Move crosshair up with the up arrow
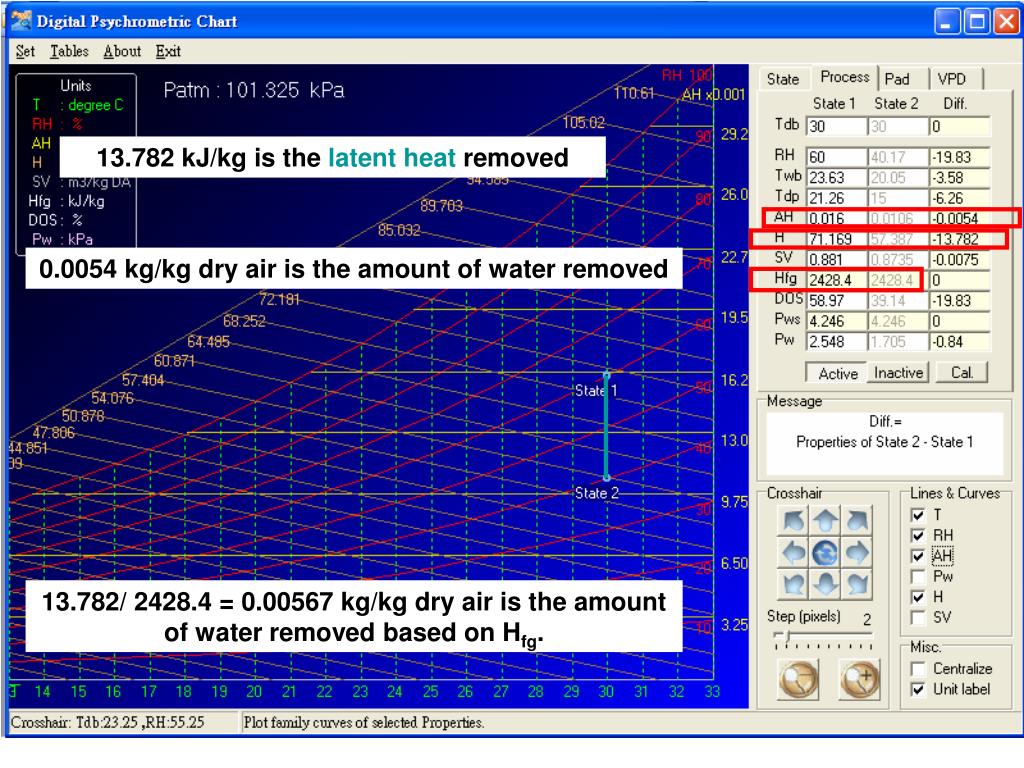The width and height of the screenshot is (1024, 768). point(825,520)
